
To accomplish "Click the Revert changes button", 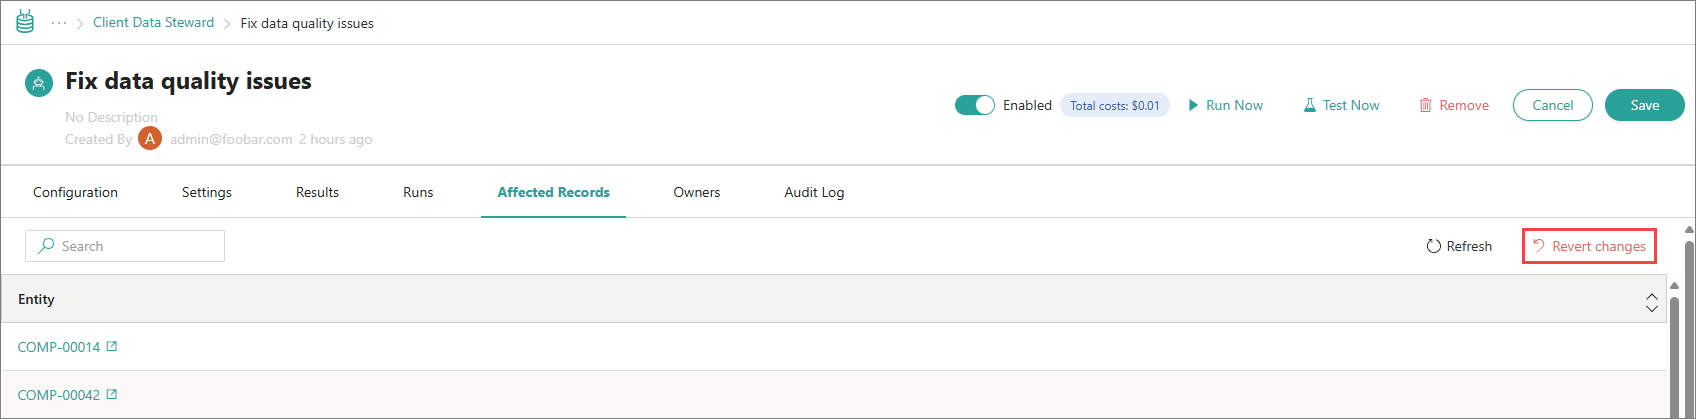I will click(x=1589, y=246).
